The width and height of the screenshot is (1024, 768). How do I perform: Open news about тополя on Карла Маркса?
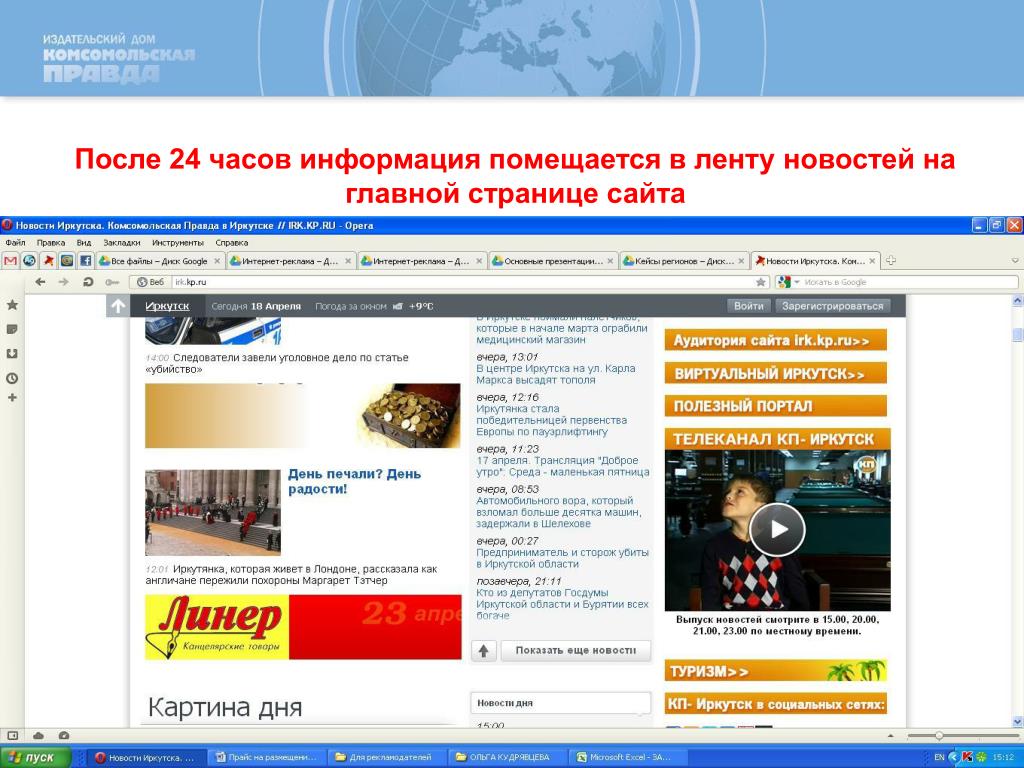(x=556, y=374)
